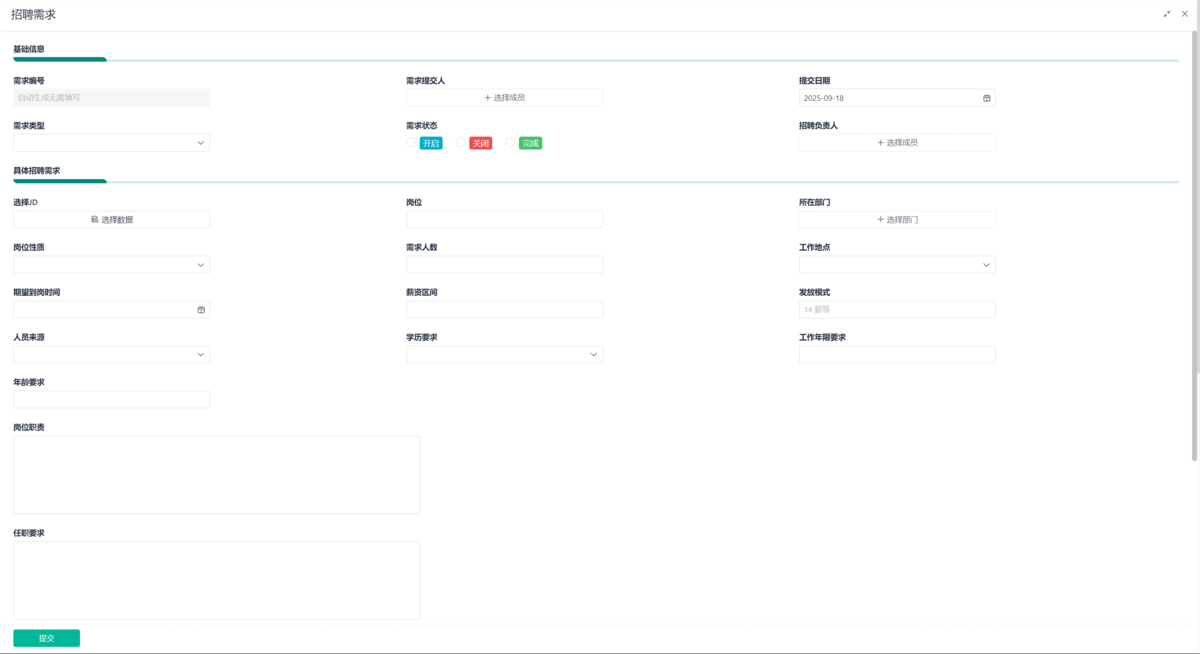Open the 岗位性质 dropdown
The width and height of the screenshot is (1200, 654).
coord(111,265)
